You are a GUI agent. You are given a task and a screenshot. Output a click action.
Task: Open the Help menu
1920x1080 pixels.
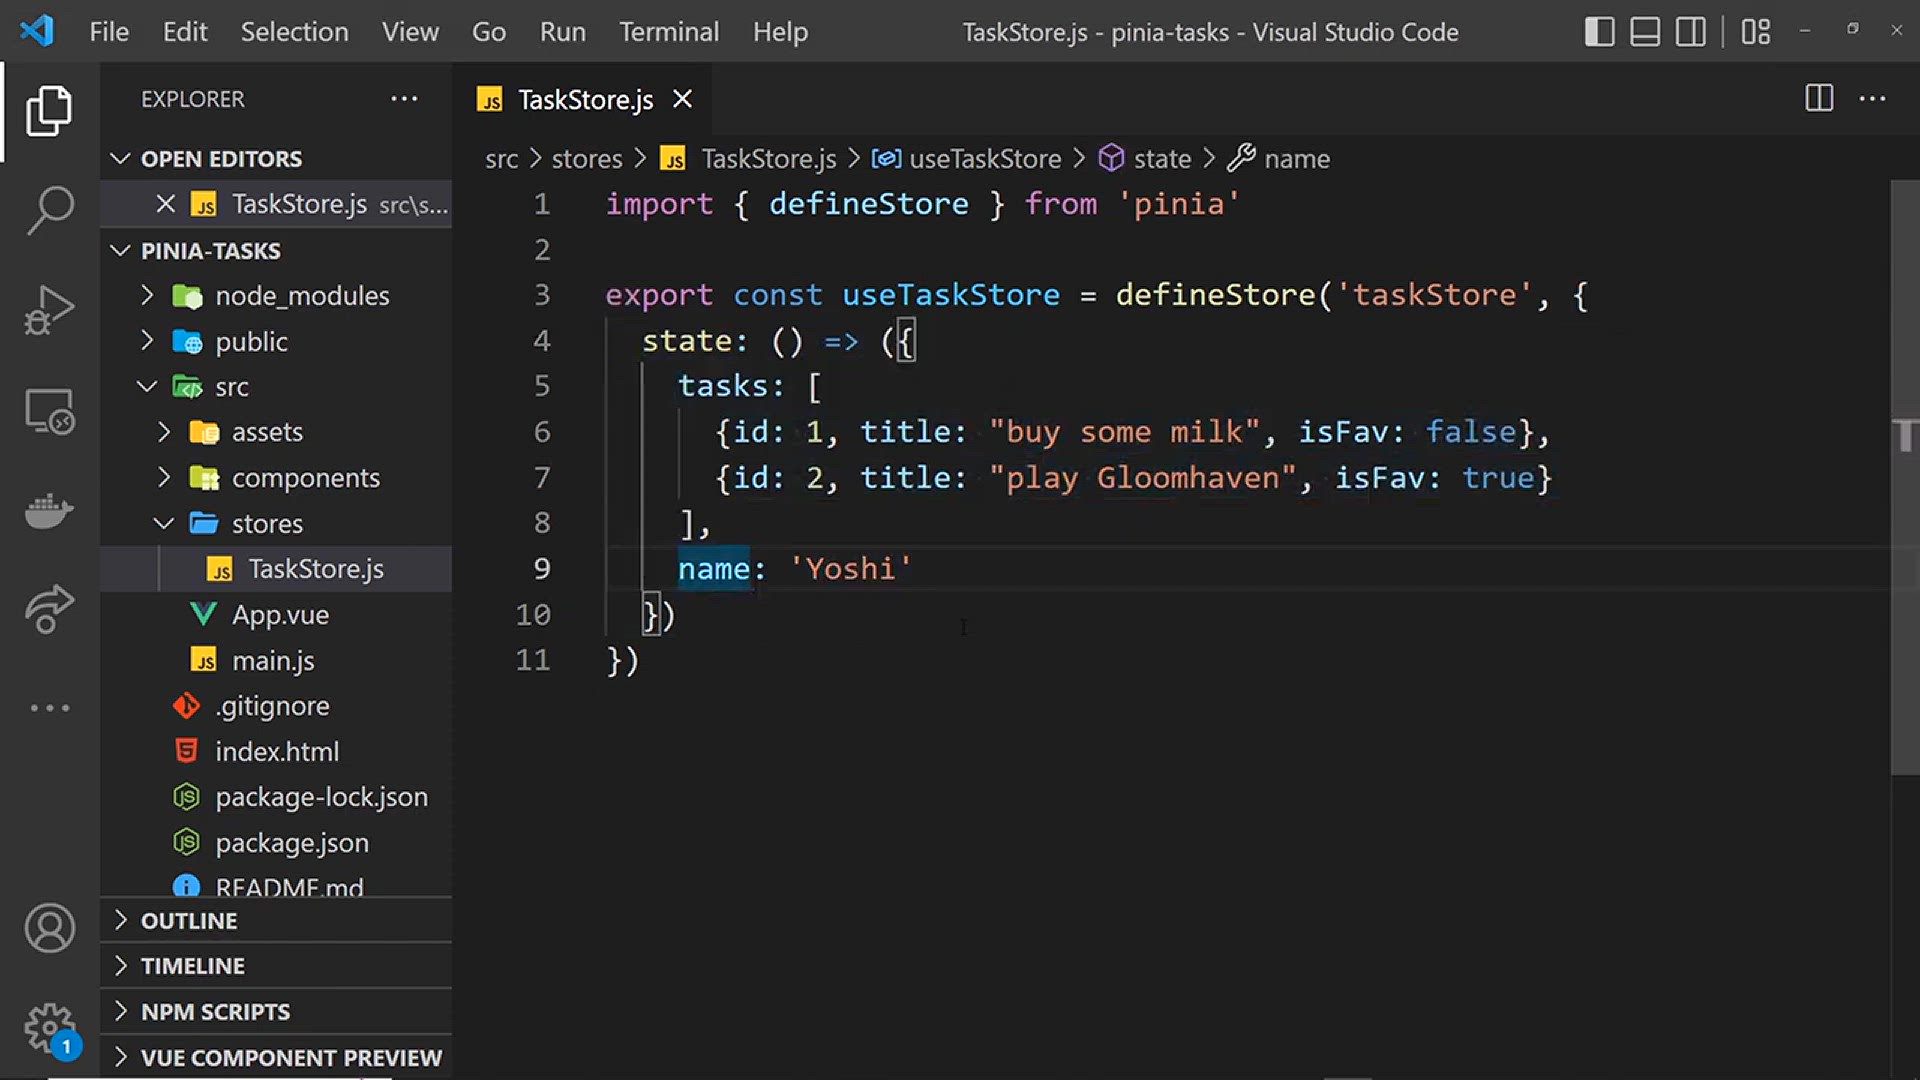780,32
